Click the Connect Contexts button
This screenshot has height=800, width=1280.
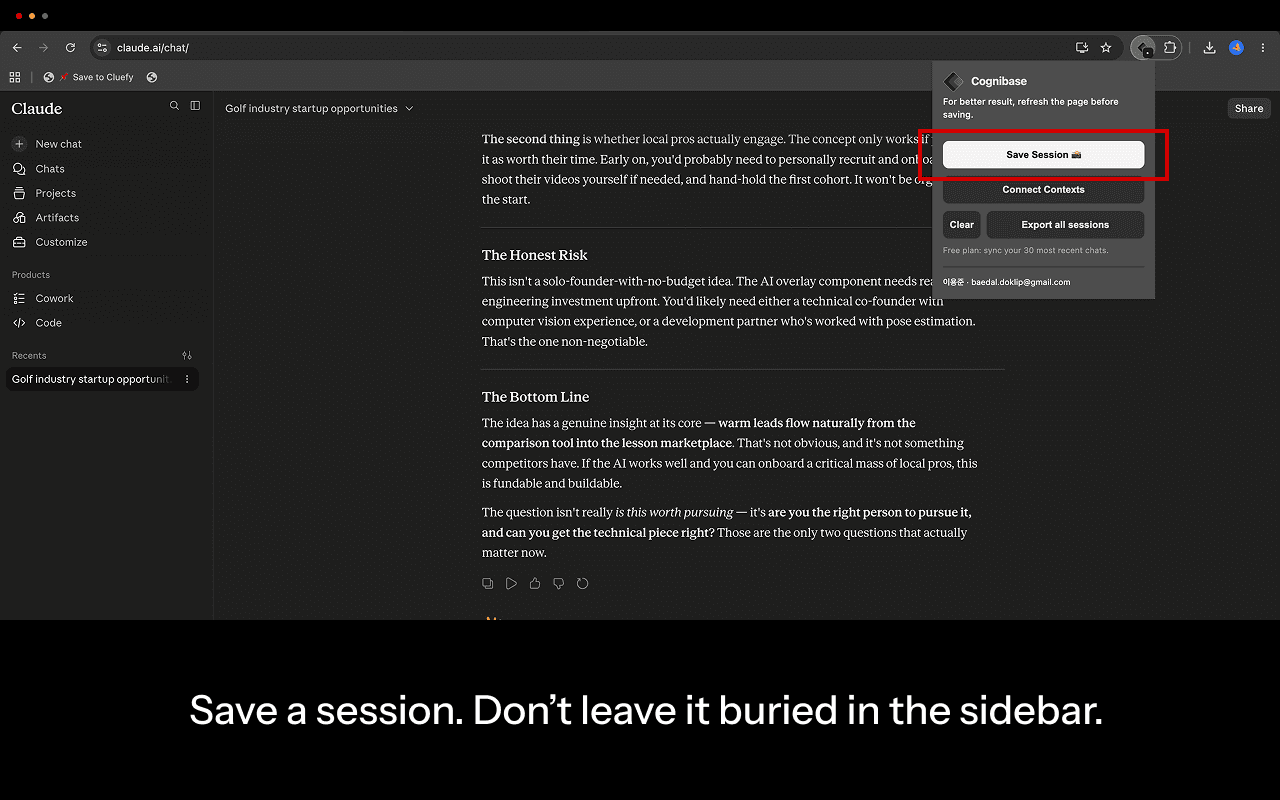tap(1043, 189)
